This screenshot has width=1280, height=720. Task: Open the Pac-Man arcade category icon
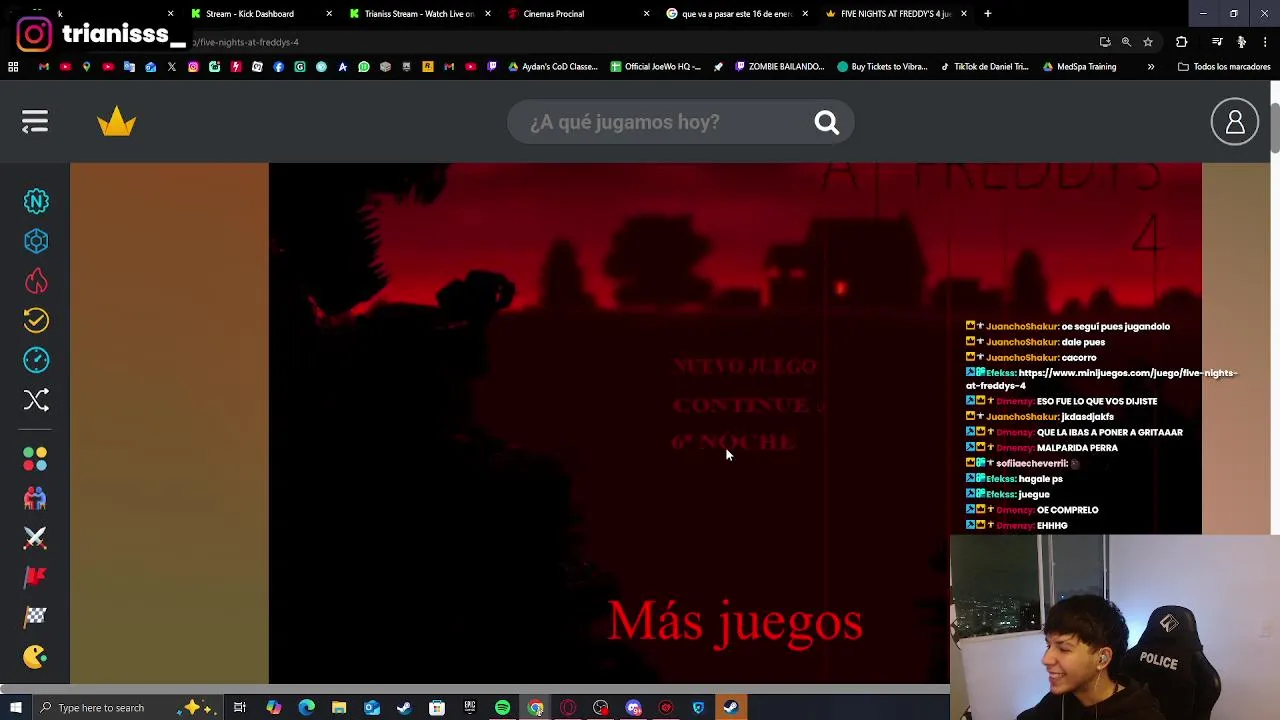pyautogui.click(x=36, y=657)
